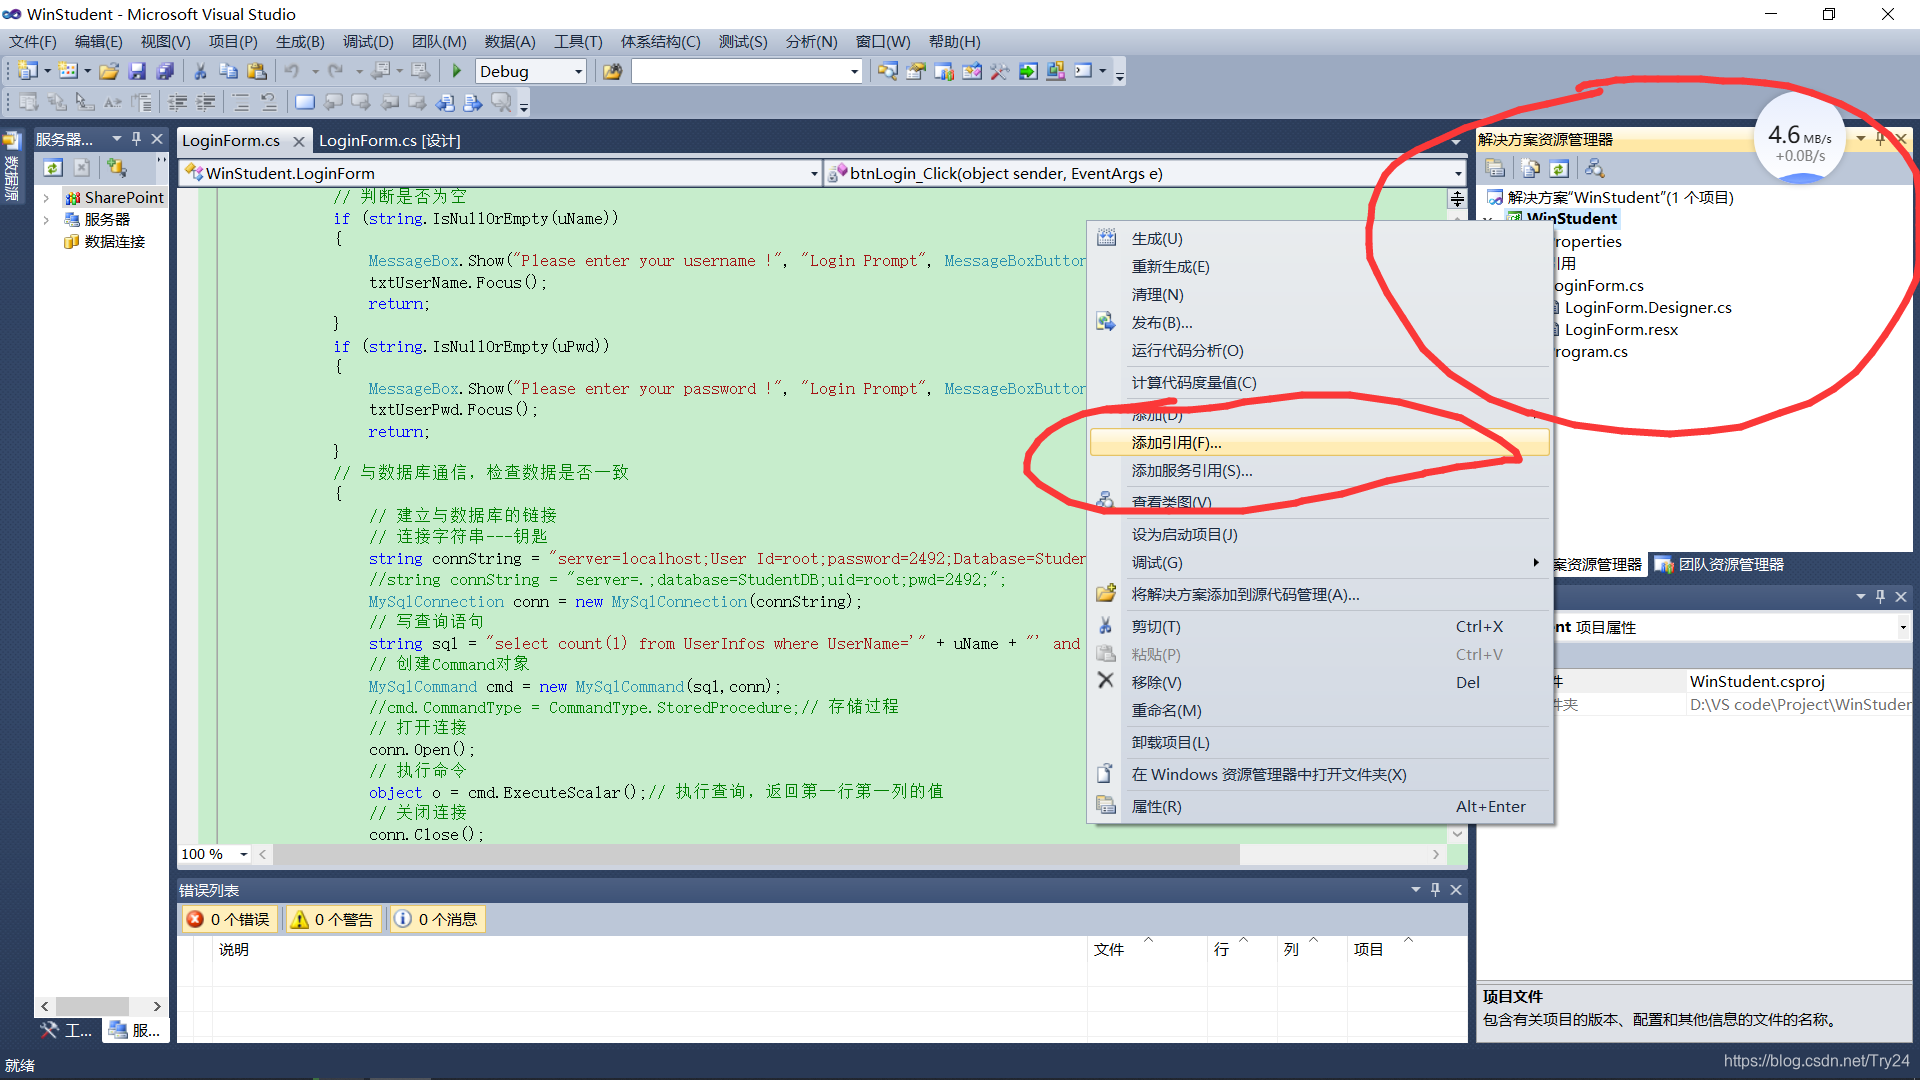Screen dimensions: 1920x1080
Task: Open the Debug configuration dropdown
Action: tap(578, 72)
